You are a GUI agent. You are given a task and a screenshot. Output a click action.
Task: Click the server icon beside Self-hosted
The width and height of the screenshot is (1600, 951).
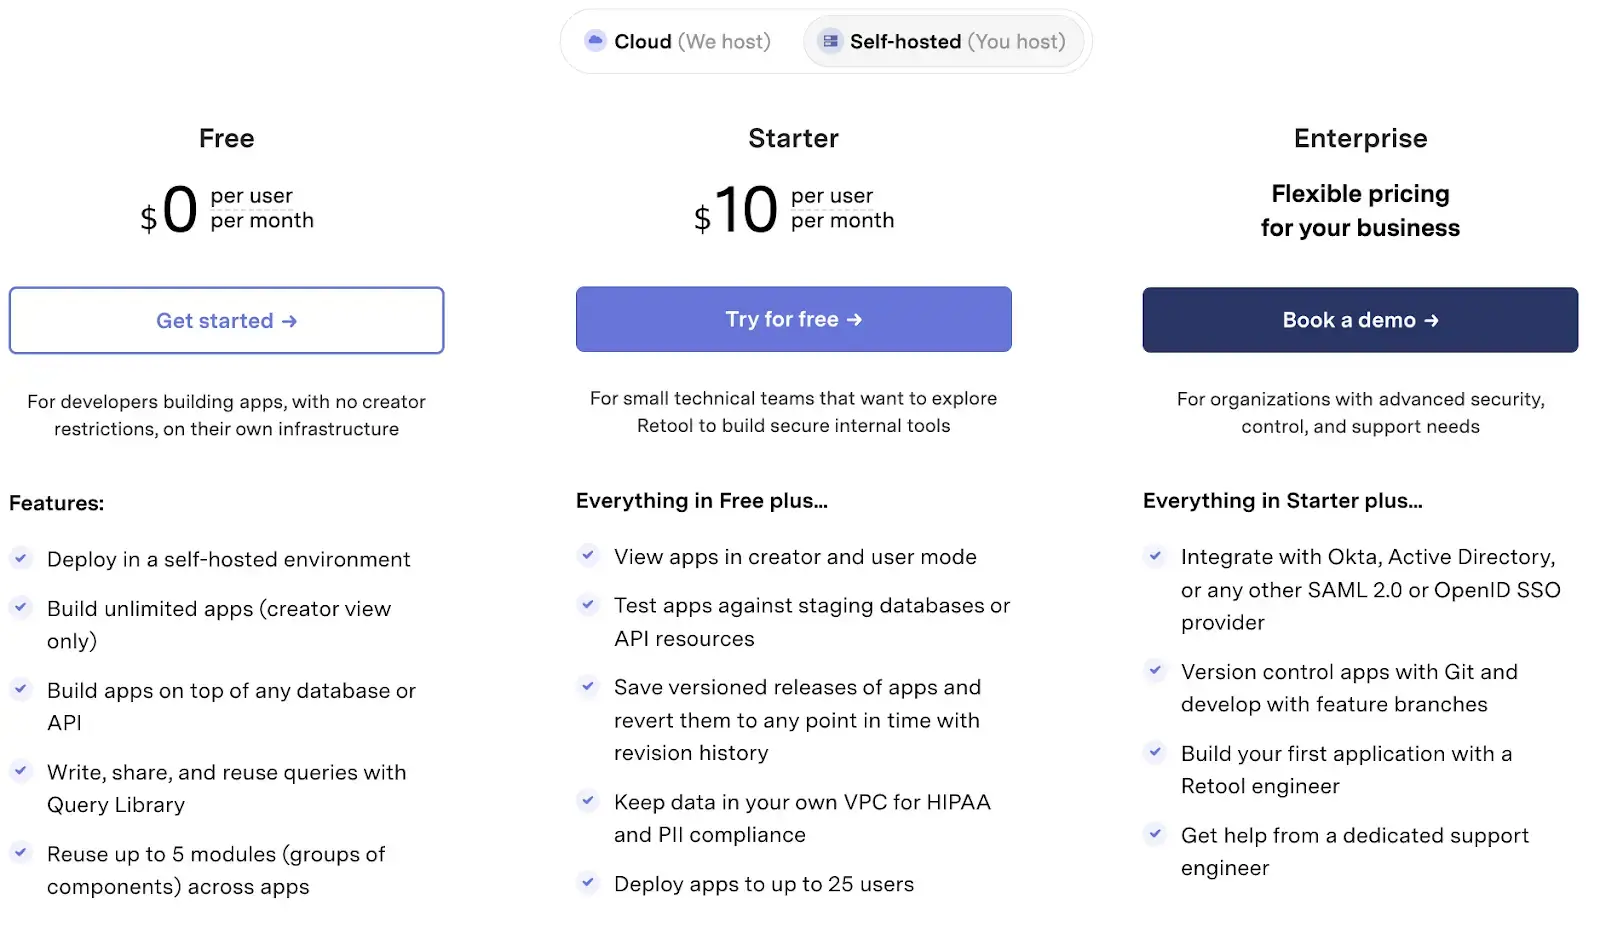pos(830,41)
